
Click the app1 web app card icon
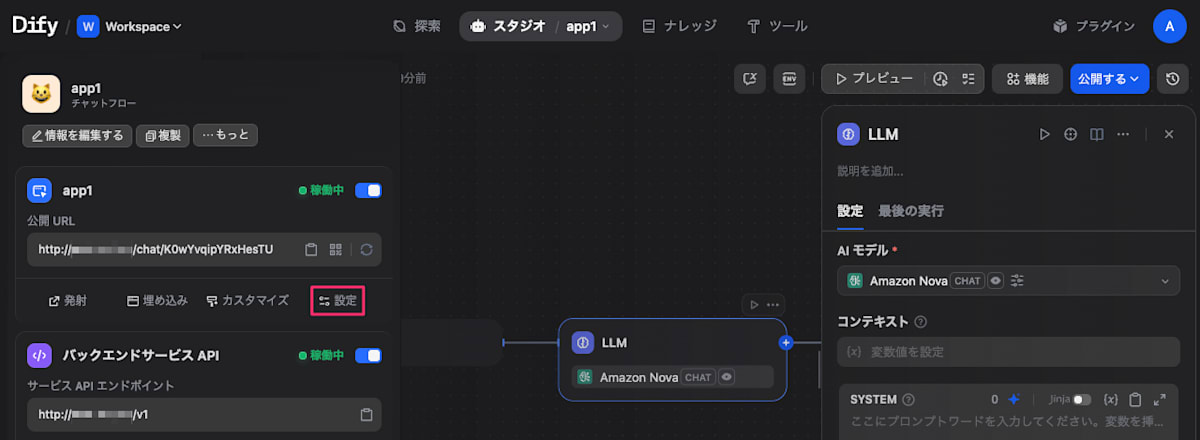coord(39,190)
